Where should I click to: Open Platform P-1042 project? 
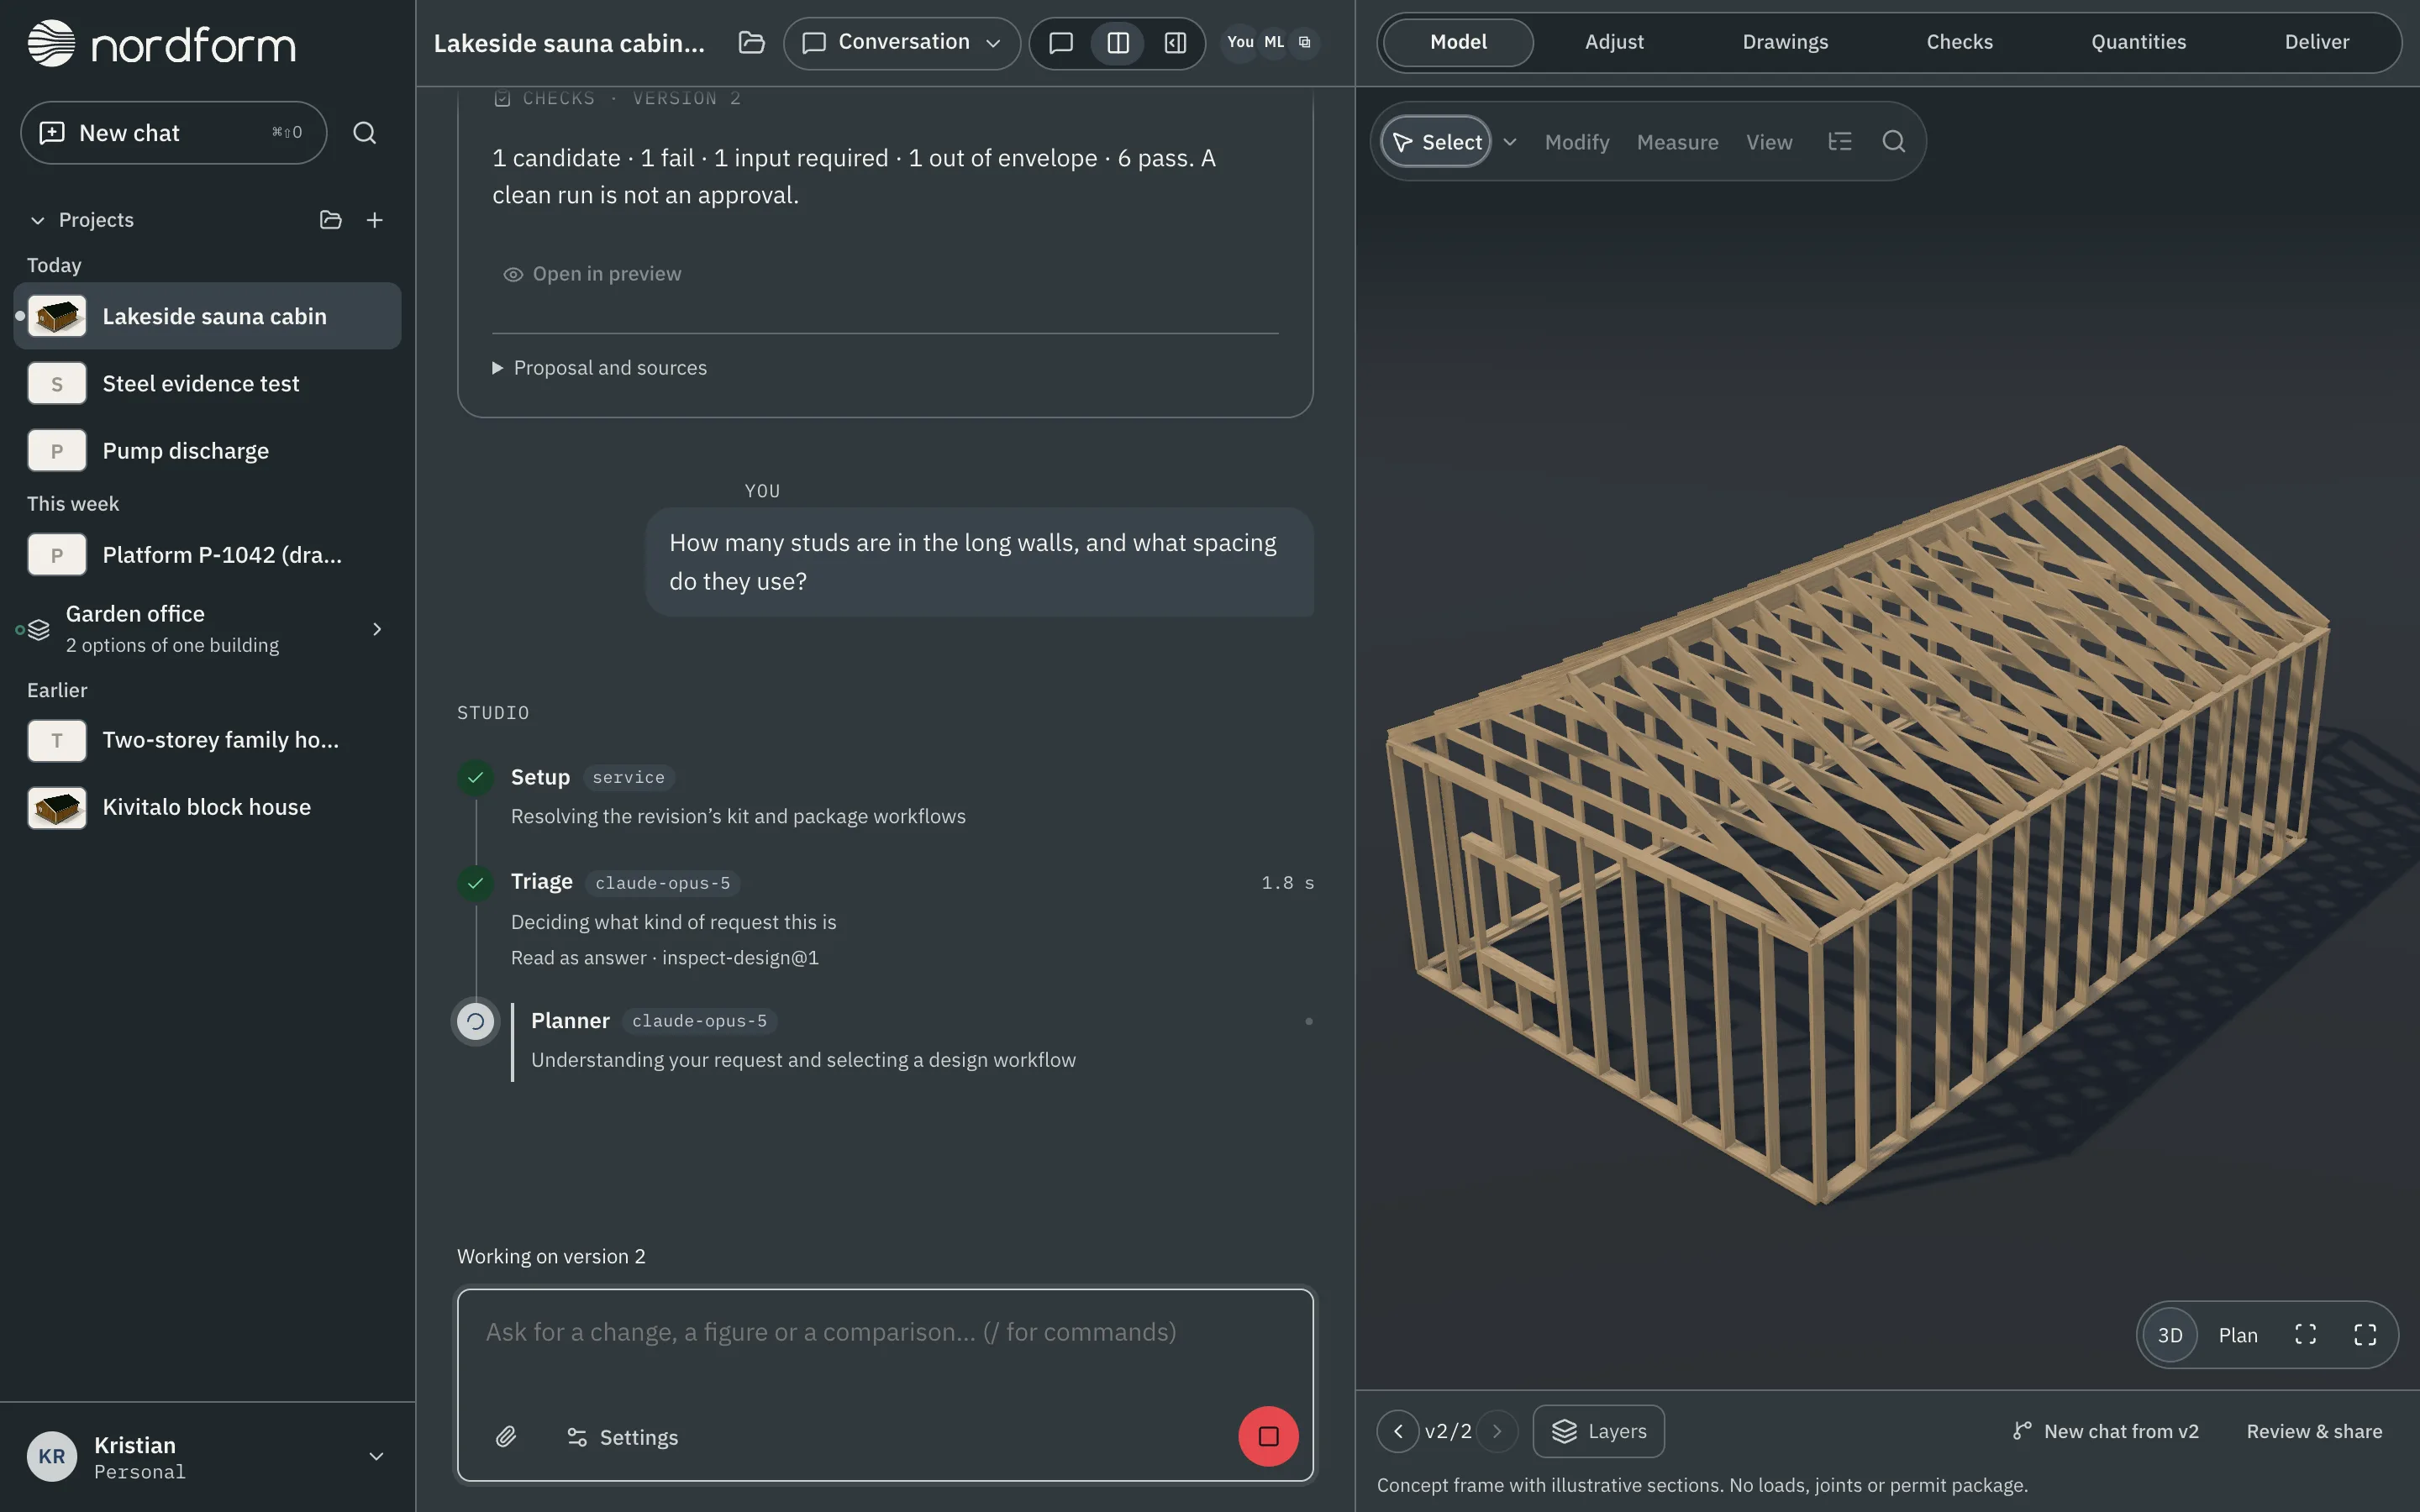[x=207, y=555]
